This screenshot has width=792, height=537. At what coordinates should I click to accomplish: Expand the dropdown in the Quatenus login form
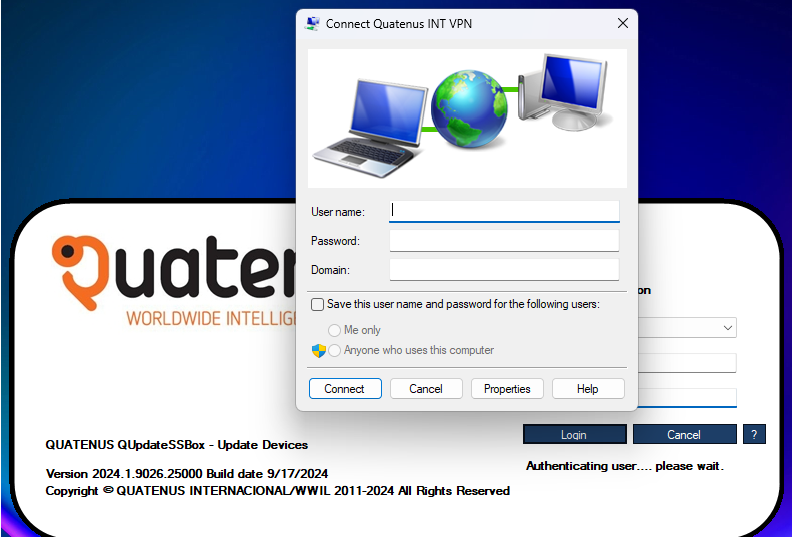pos(727,328)
